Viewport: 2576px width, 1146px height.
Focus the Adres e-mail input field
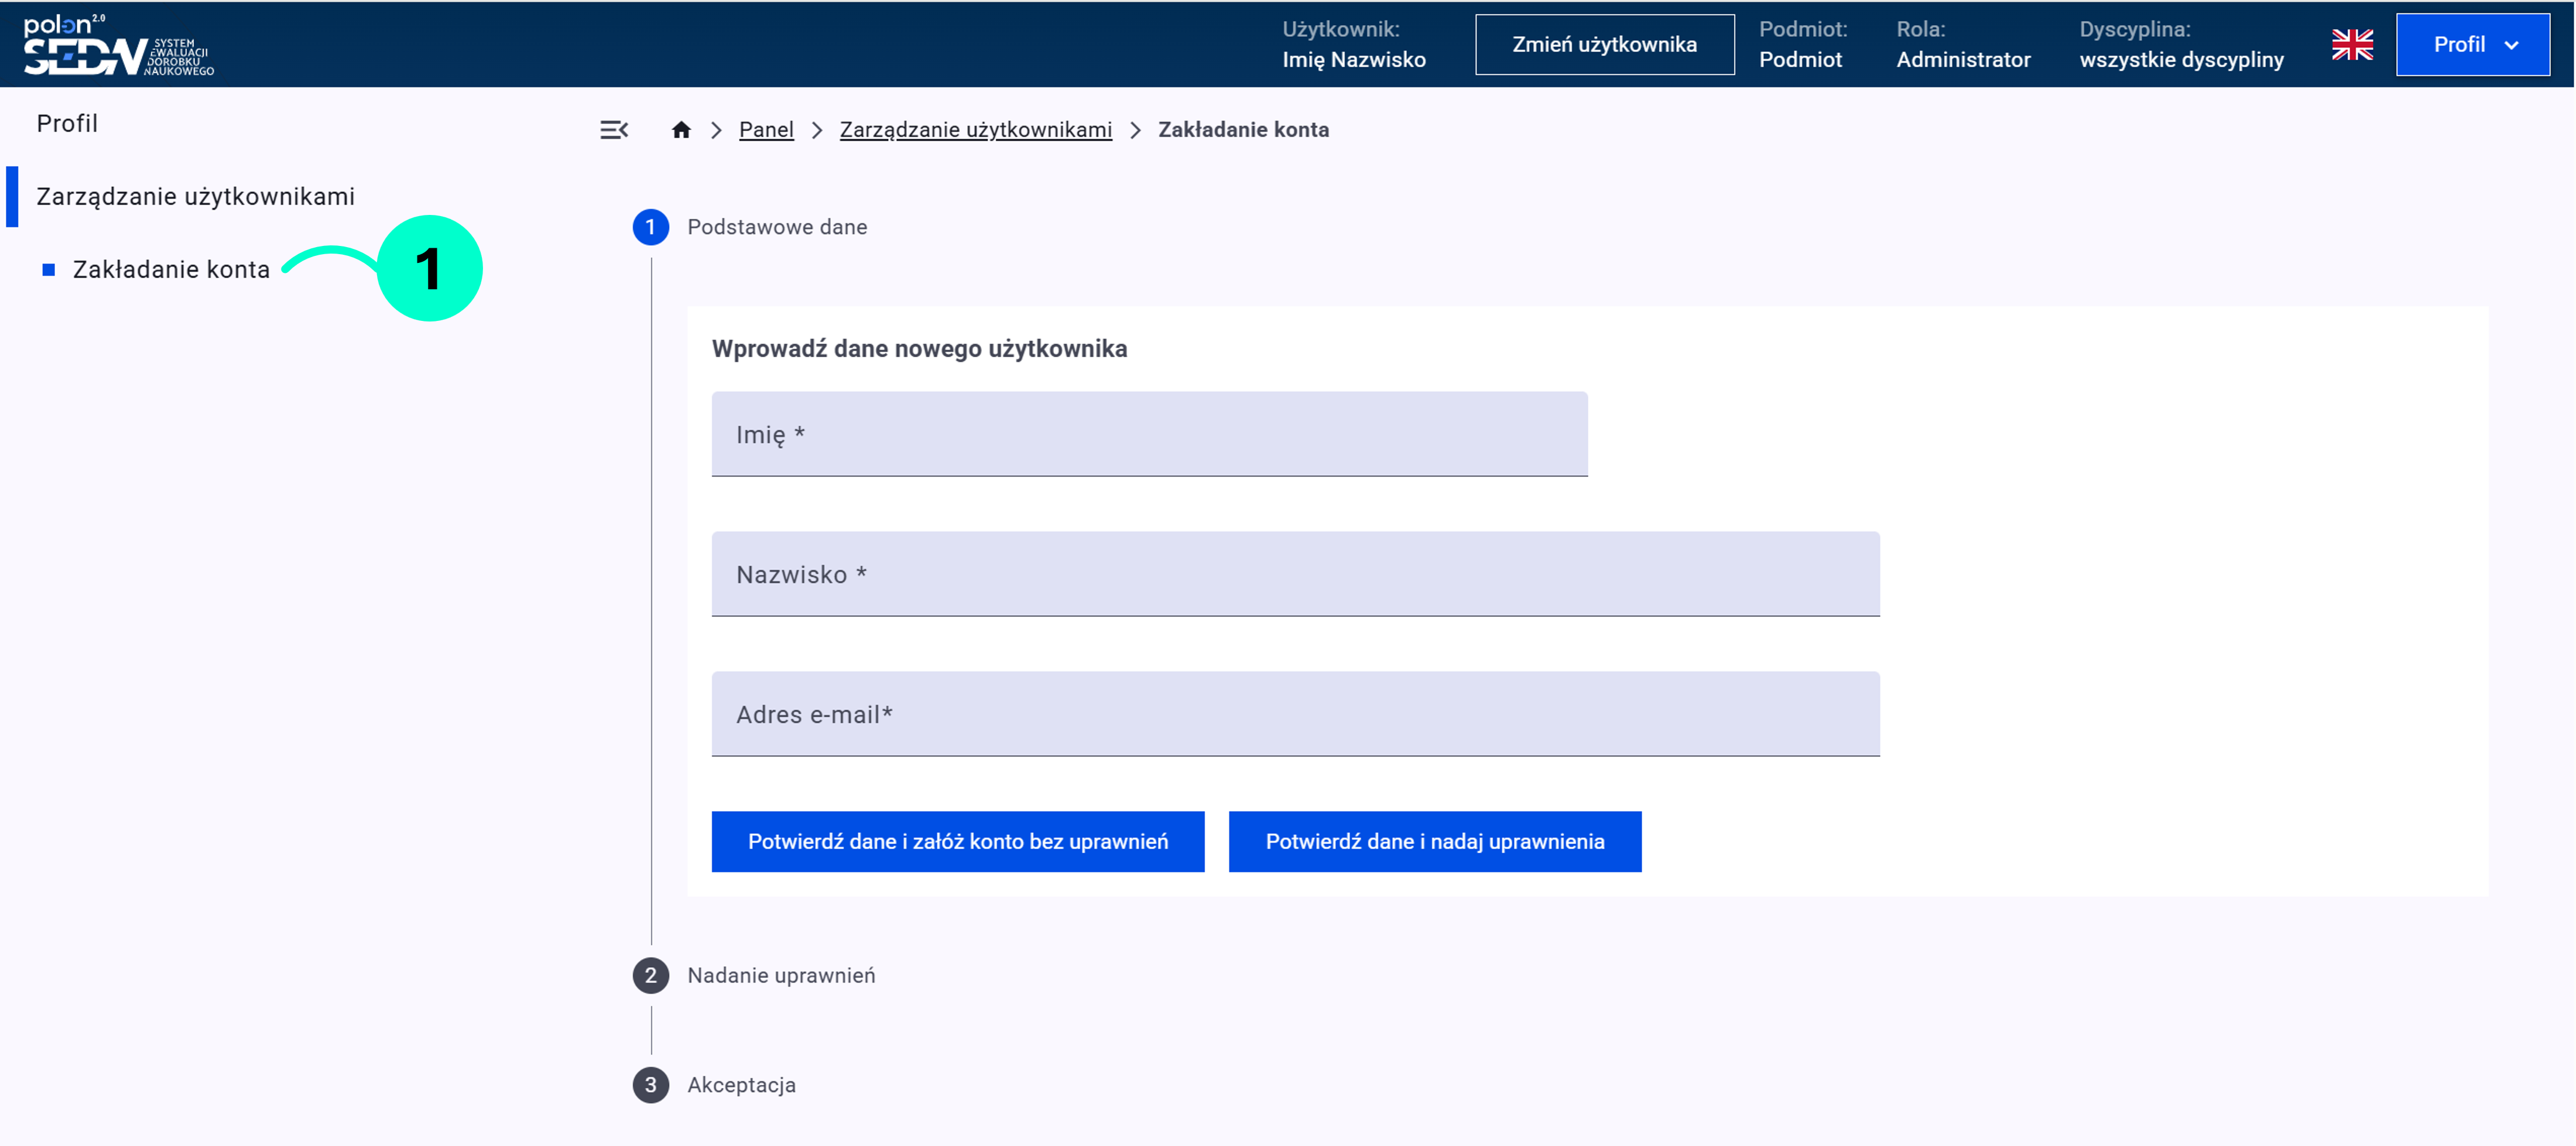(1295, 714)
